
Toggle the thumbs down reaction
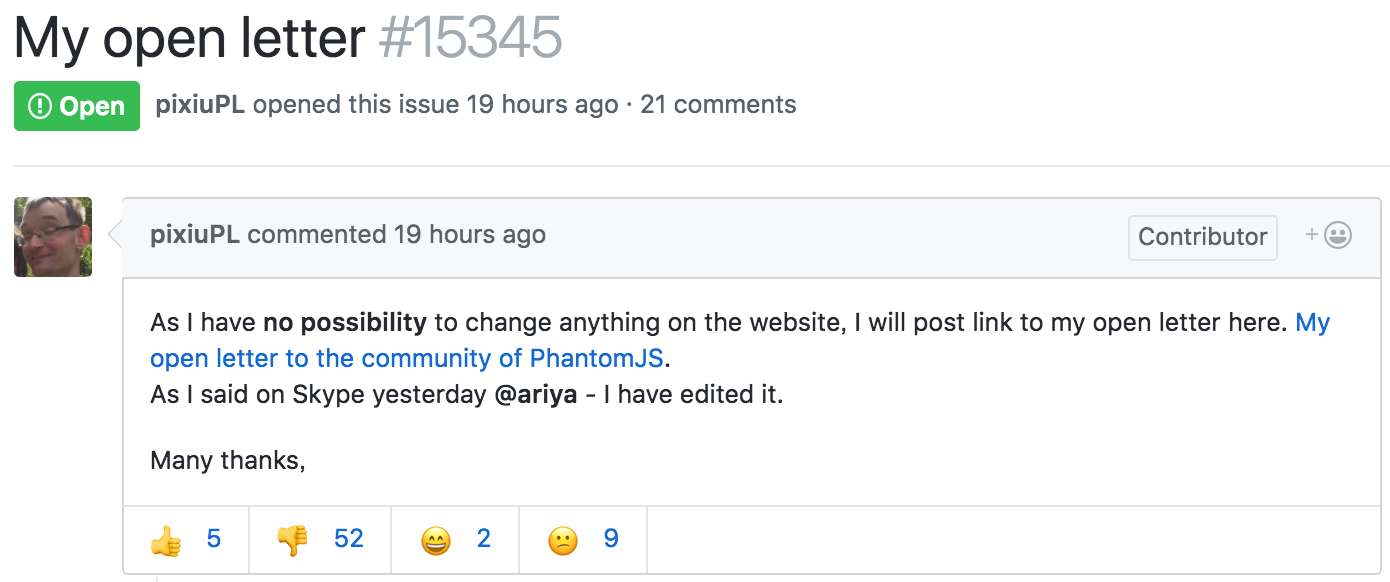coord(320,540)
